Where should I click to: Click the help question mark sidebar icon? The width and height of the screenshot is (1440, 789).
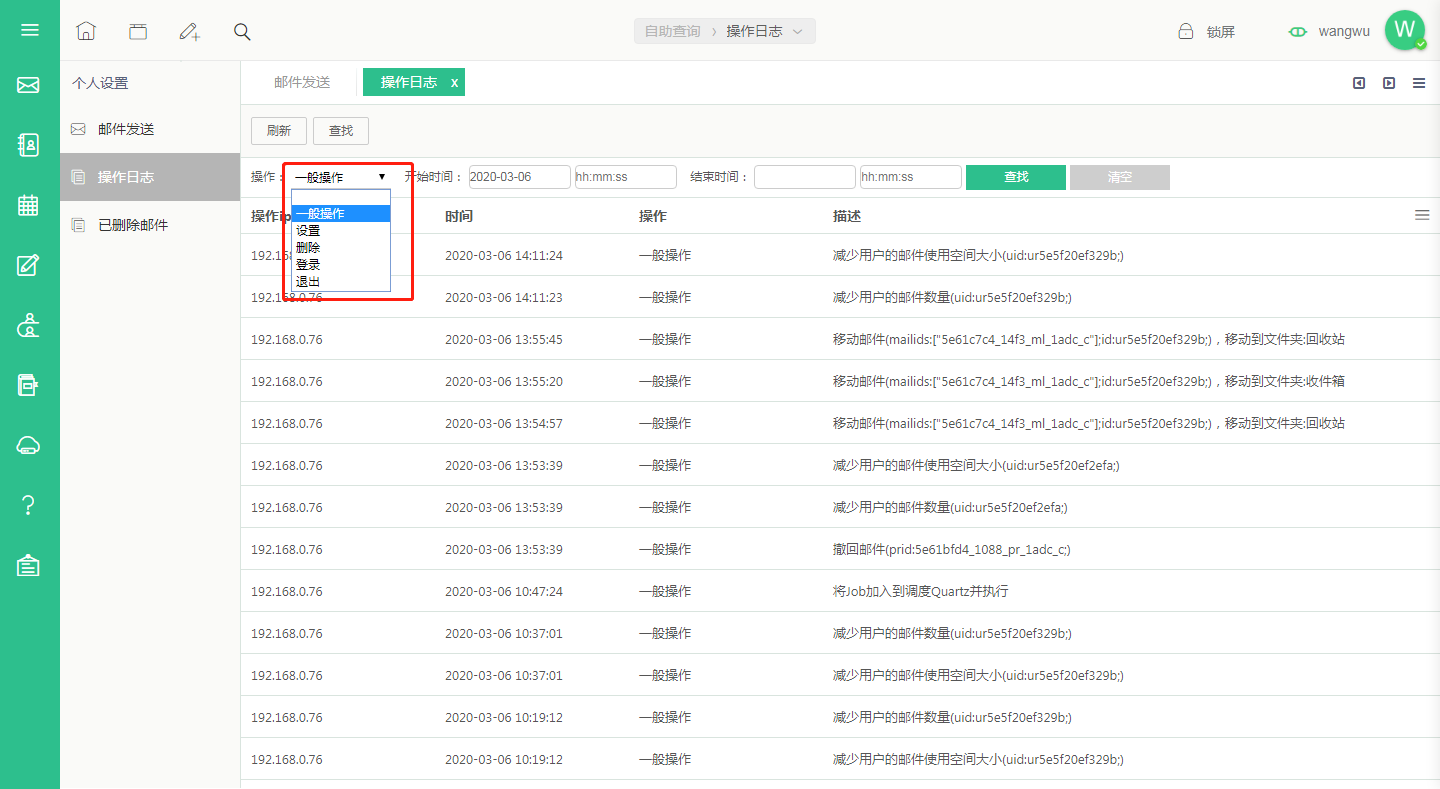(28, 505)
